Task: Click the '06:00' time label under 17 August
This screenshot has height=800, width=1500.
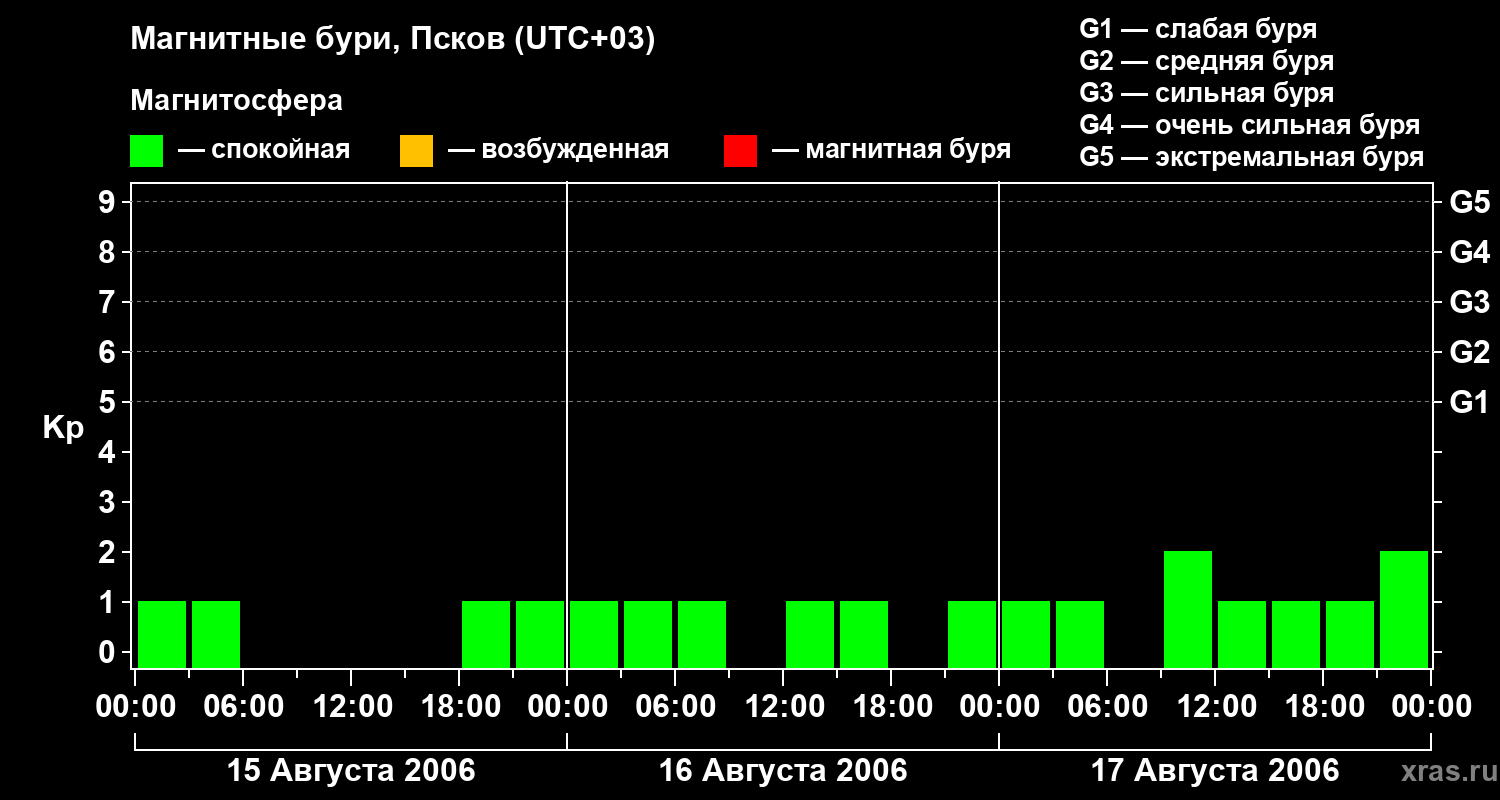Action: pyautogui.click(x=1107, y=707)
